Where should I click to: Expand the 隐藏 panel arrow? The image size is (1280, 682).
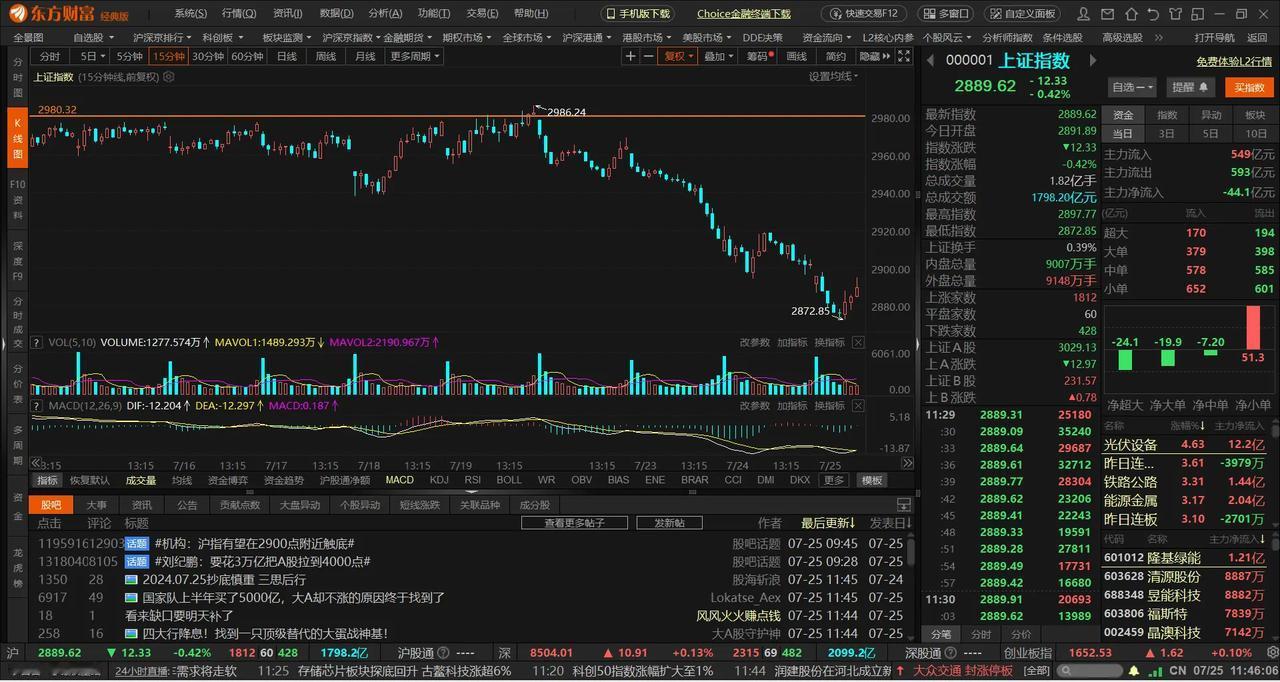[x=875, y=56]
